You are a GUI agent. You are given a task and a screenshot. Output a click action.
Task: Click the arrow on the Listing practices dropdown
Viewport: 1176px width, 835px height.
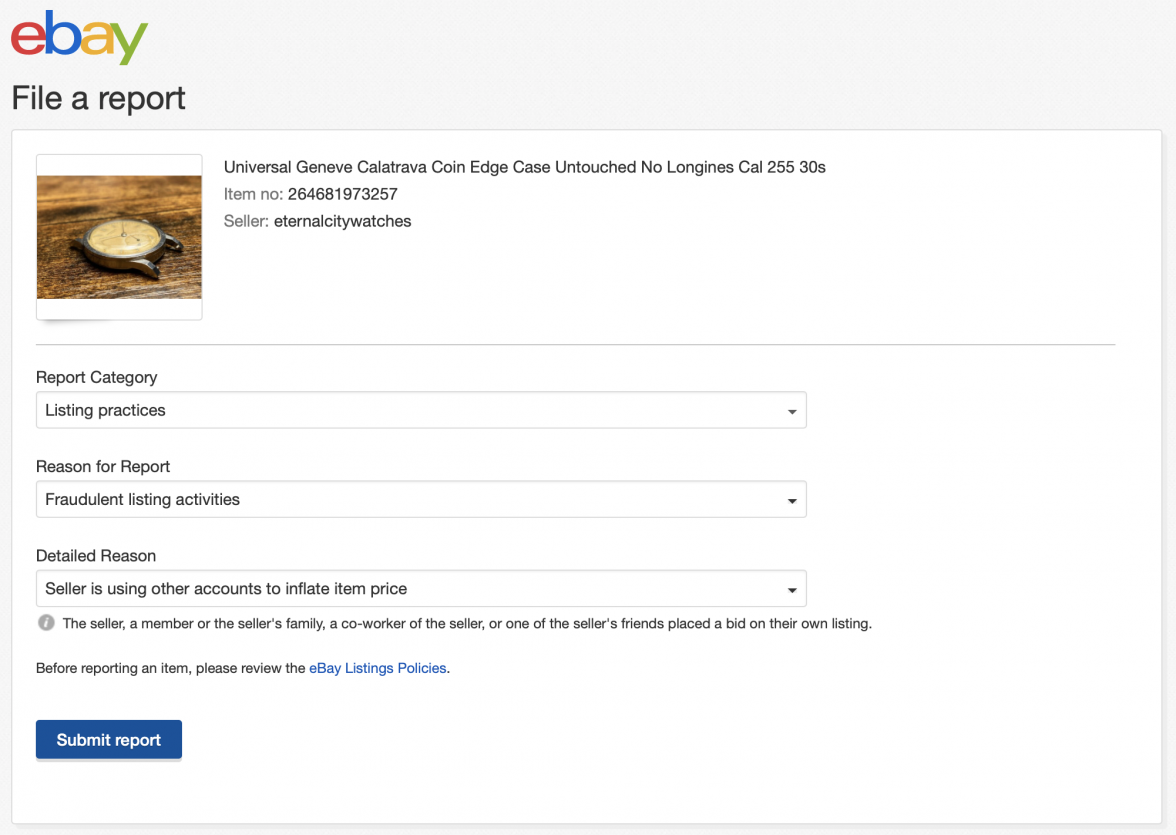[791, 411]
